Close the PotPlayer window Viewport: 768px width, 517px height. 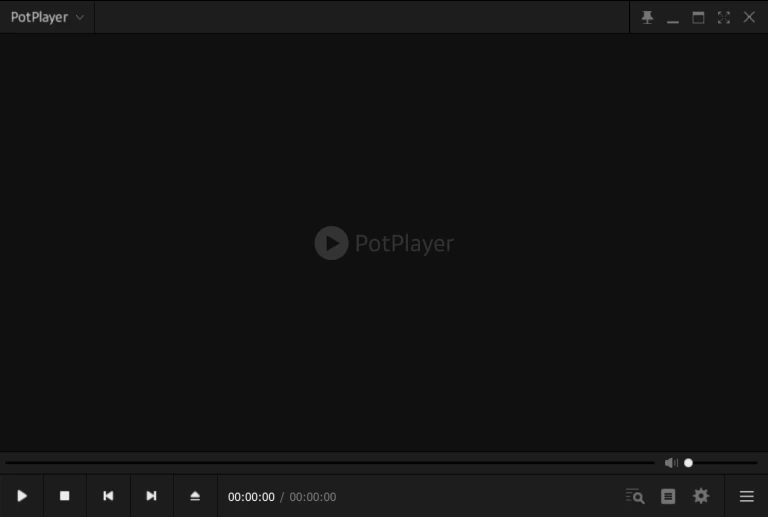(749, 17)
